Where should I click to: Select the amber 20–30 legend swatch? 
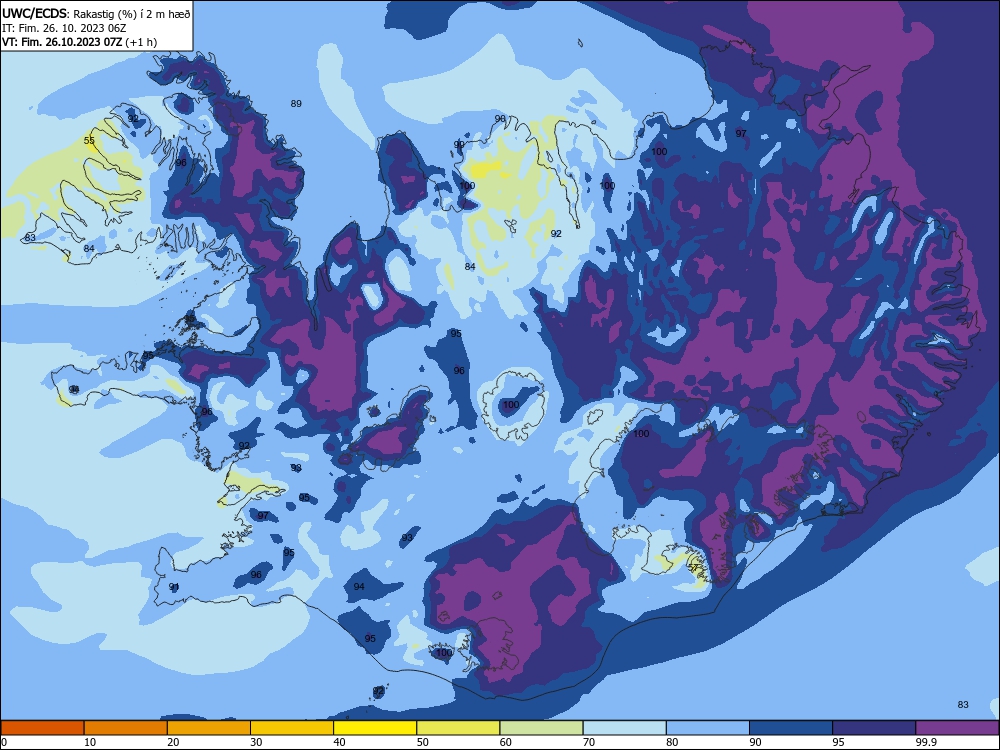coord(209,728)
